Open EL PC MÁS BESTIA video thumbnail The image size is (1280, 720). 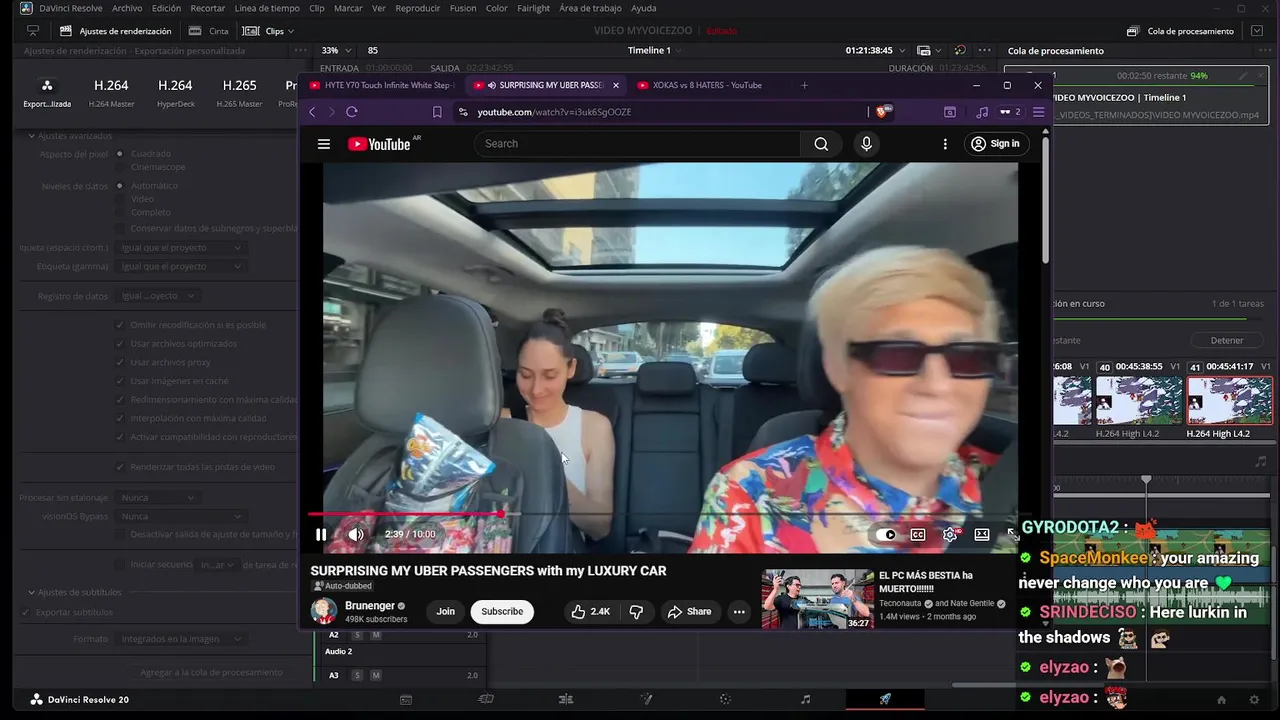(817, 599)
